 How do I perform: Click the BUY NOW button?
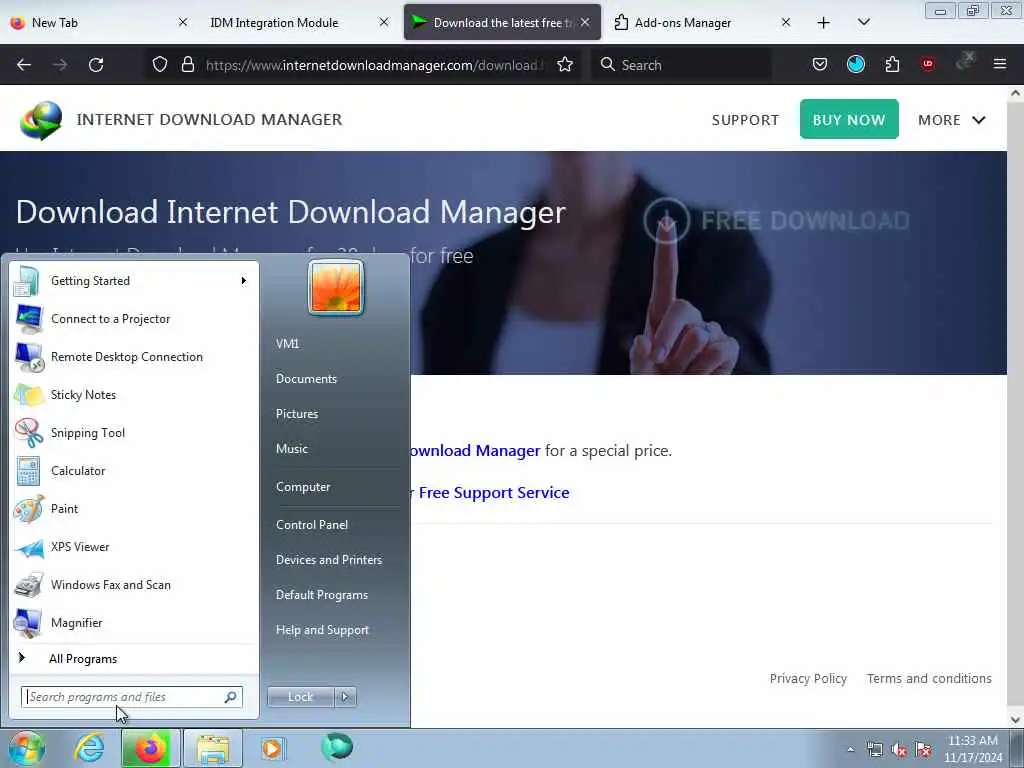[x=849, y=120]
